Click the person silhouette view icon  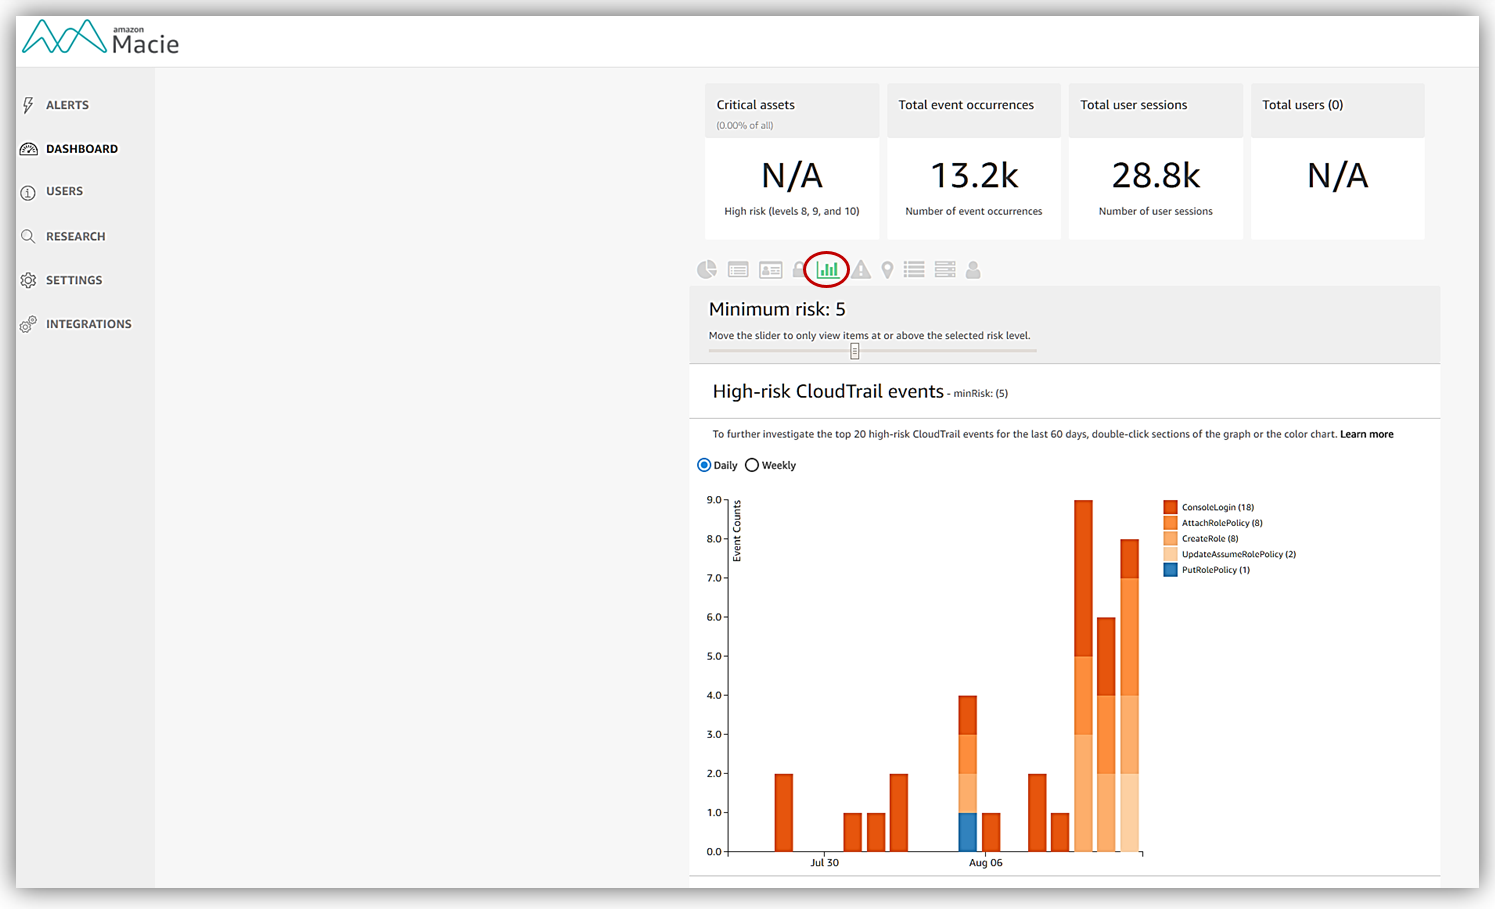pyautogui.click(x=973, y=270)
